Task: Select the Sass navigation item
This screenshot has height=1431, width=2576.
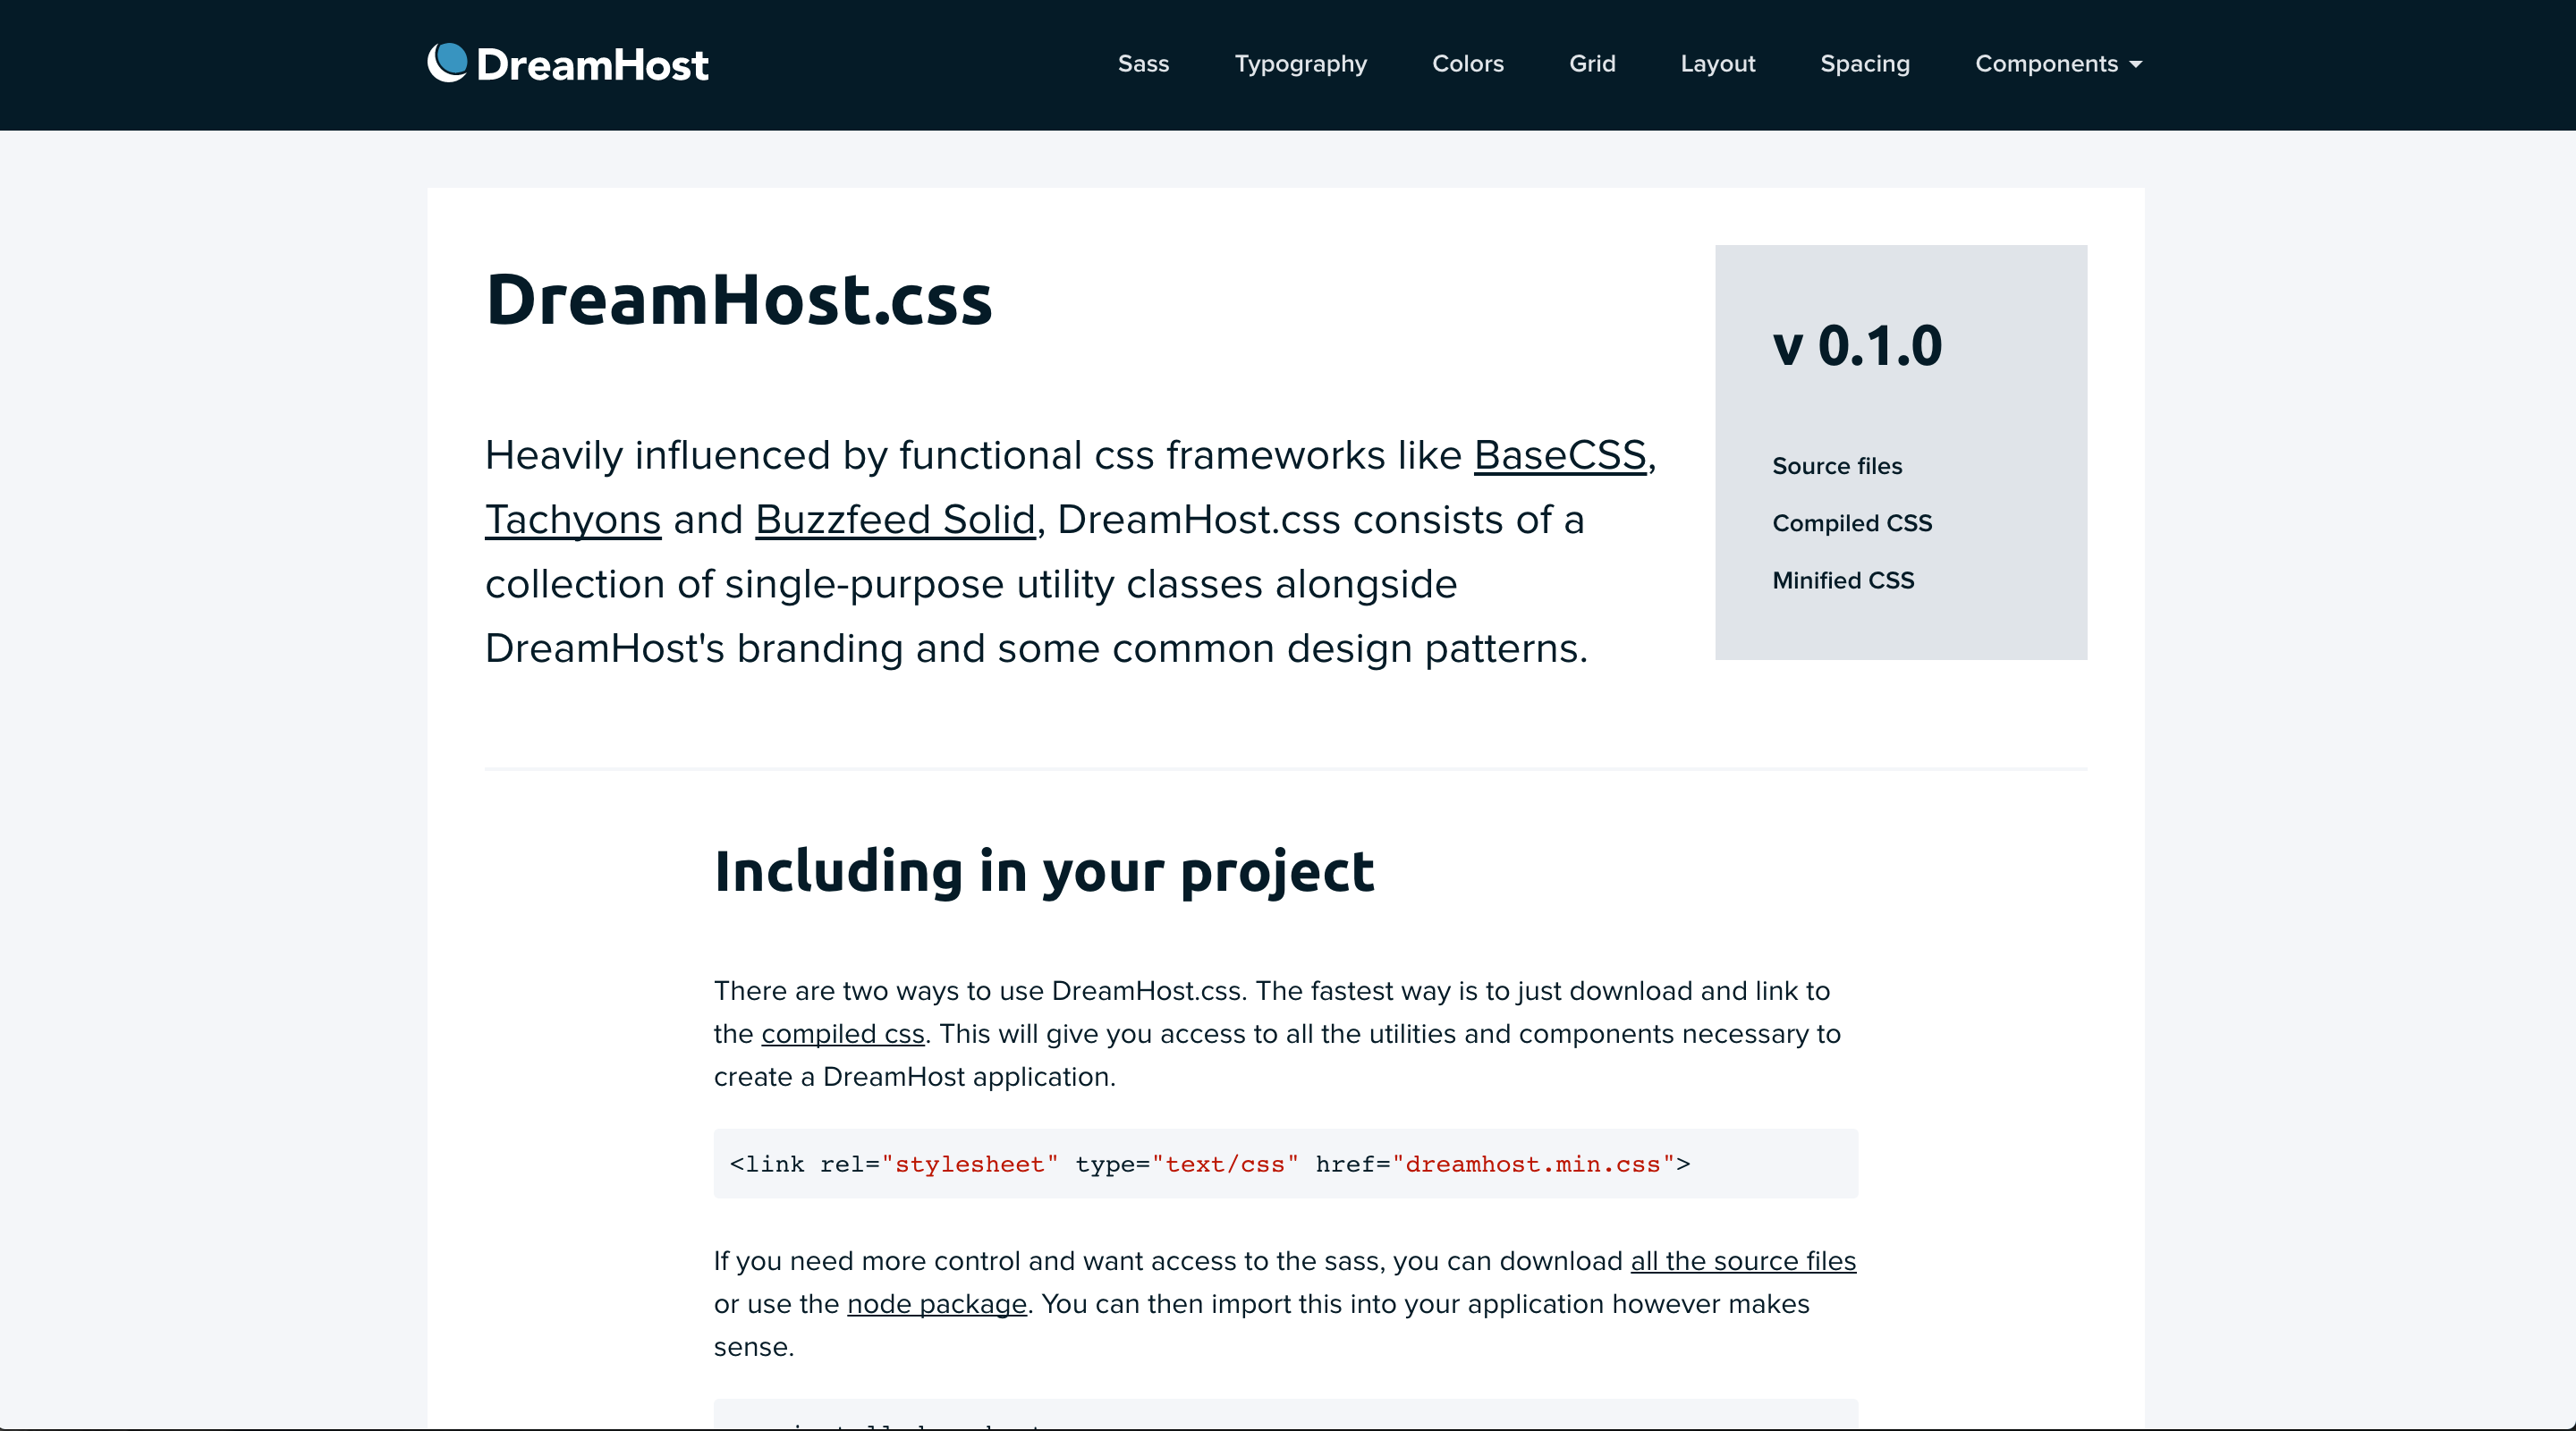Action: [1143, 64]
